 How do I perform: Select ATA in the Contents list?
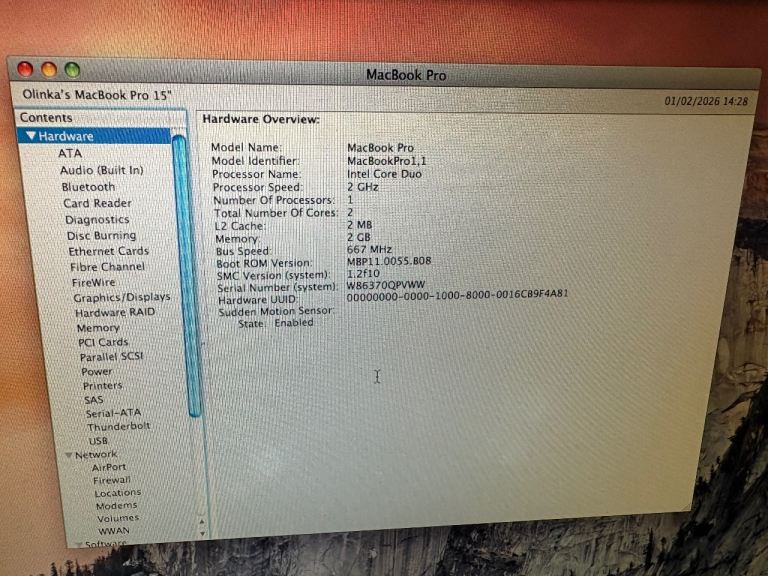pyautogui.click(x=70, y=154)
